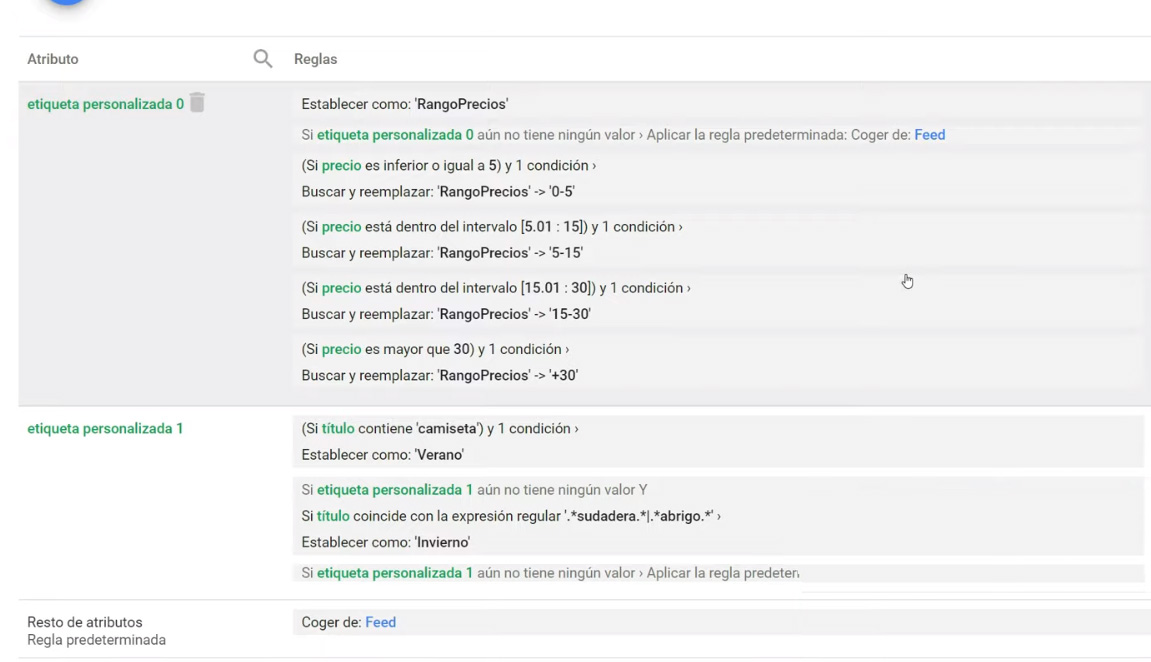Select rule Establecer como 'Invierno'
The width and height of the screenshot is (1151, 662).
pyautogui.click(x=385, y=542)
